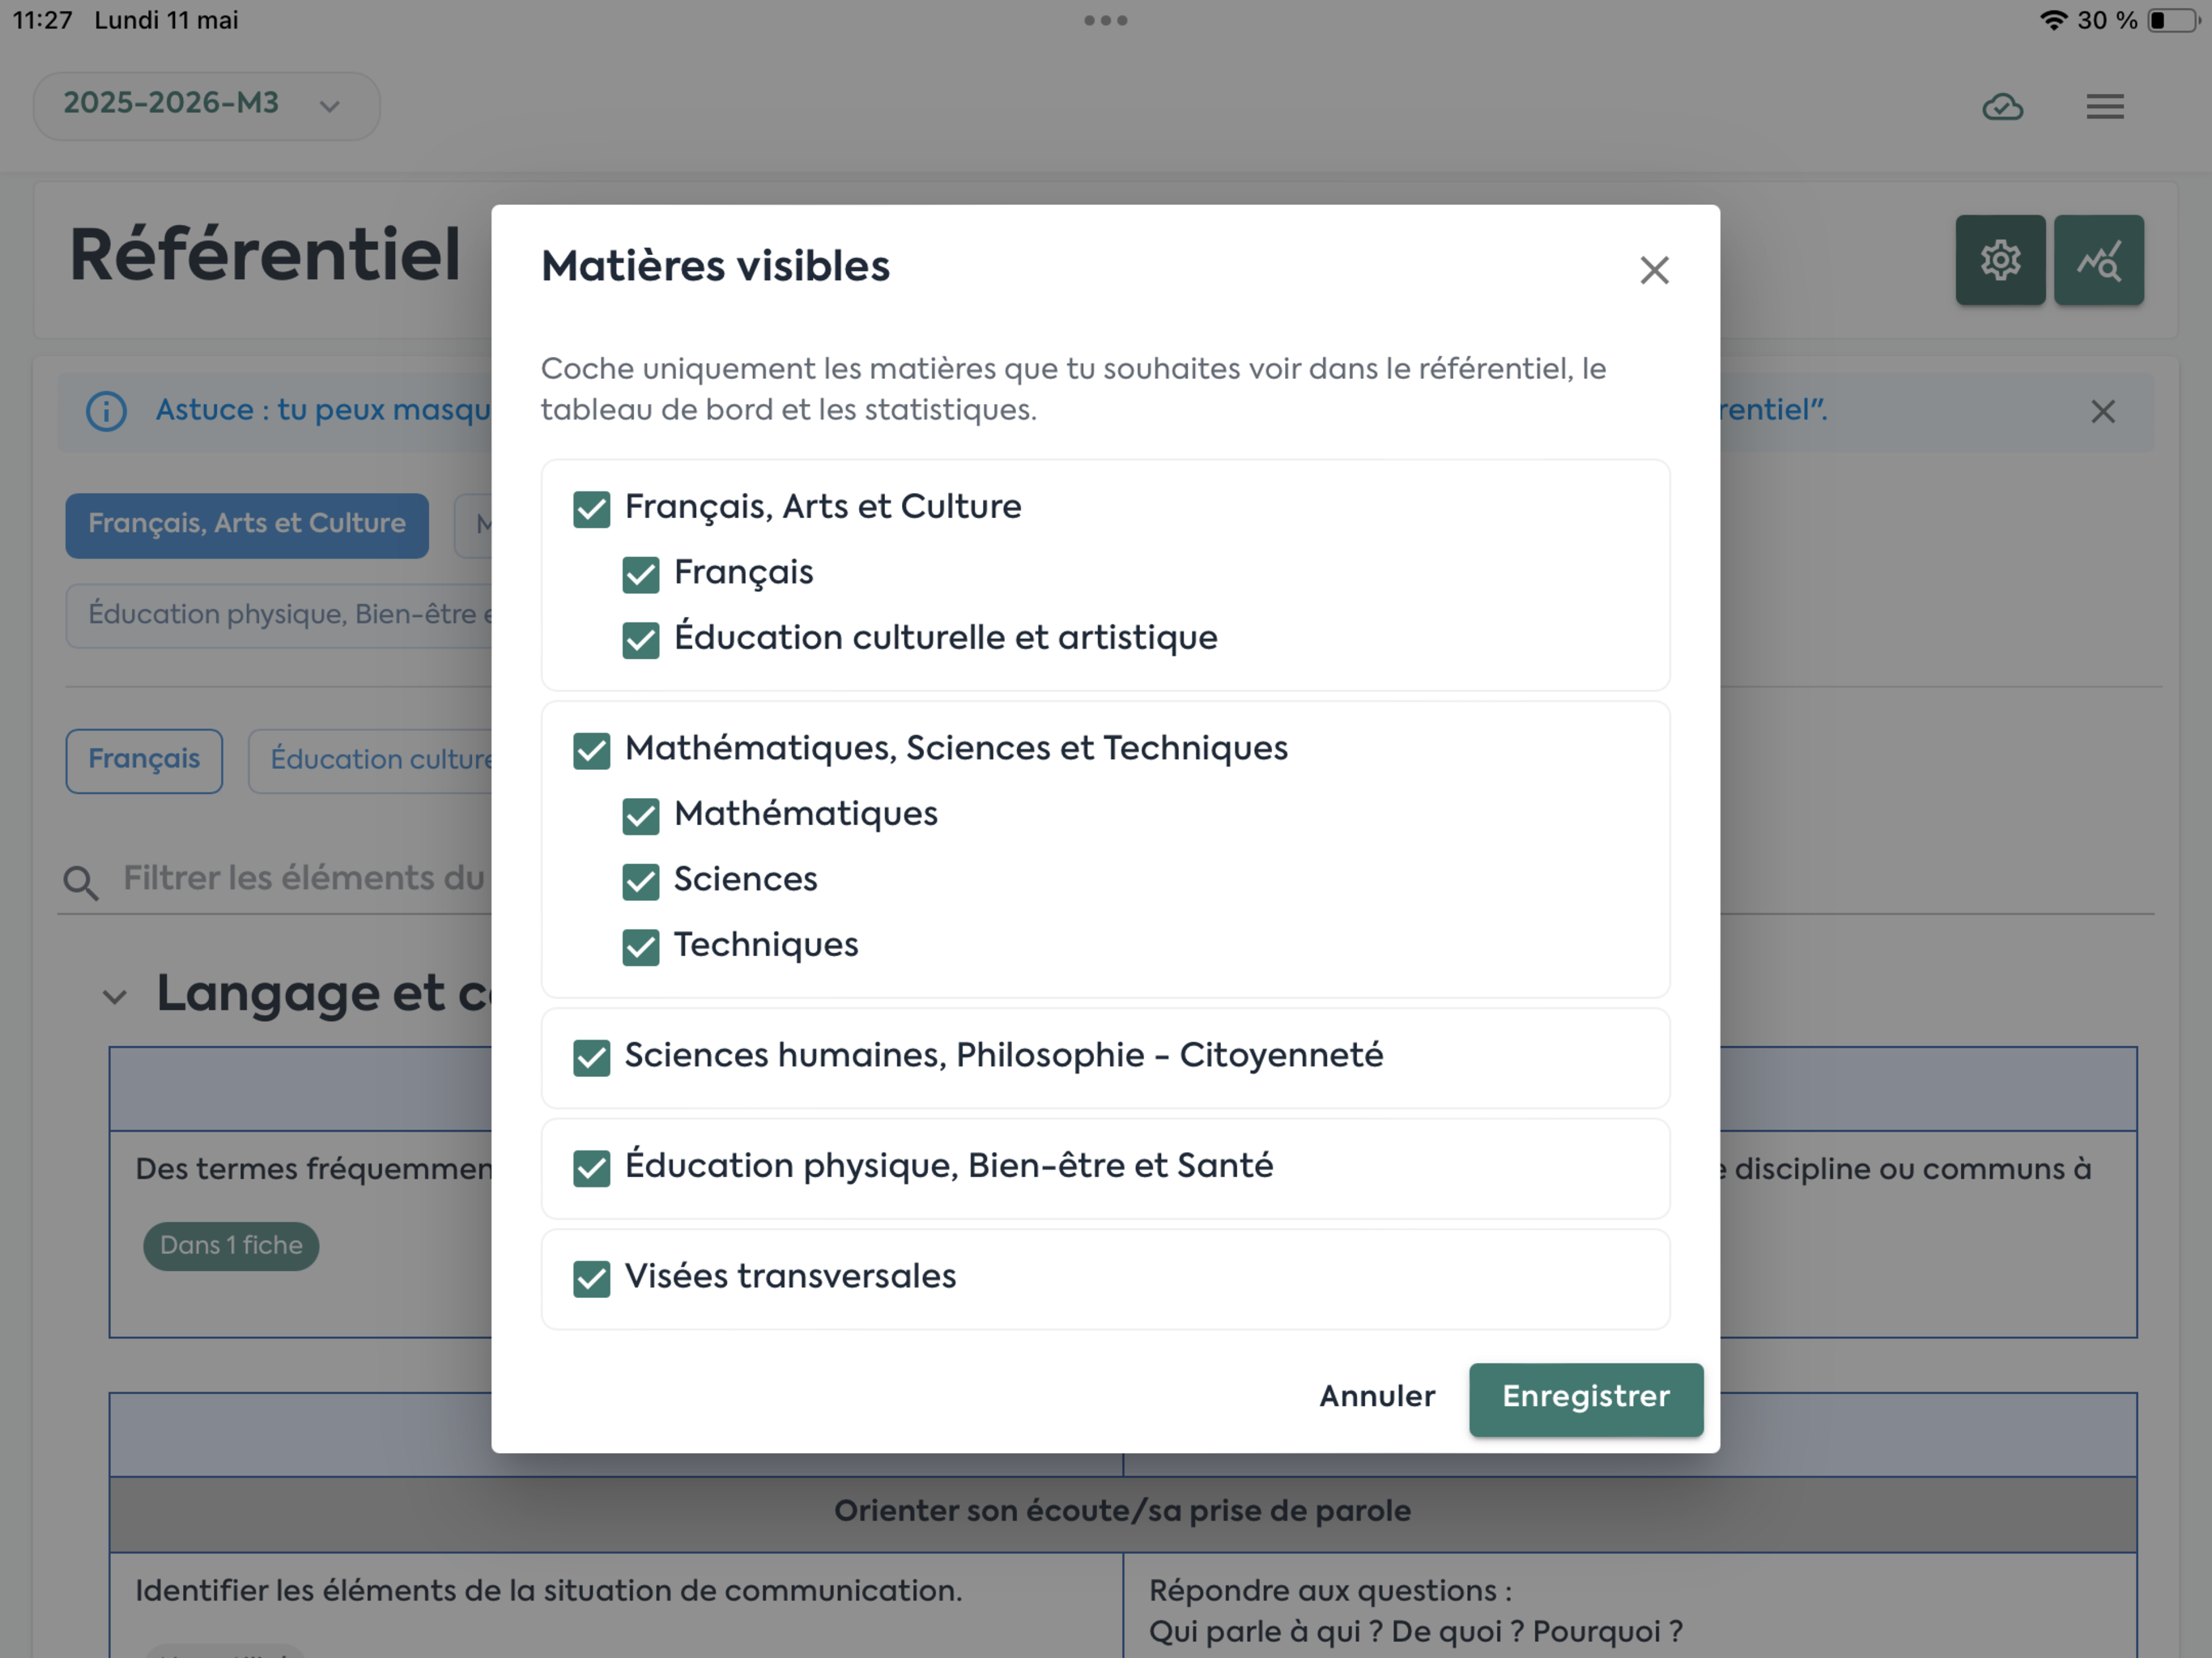Close the Matières visibles dialog
This screenshot has height=1658, width=2212.
[1654, 270]
